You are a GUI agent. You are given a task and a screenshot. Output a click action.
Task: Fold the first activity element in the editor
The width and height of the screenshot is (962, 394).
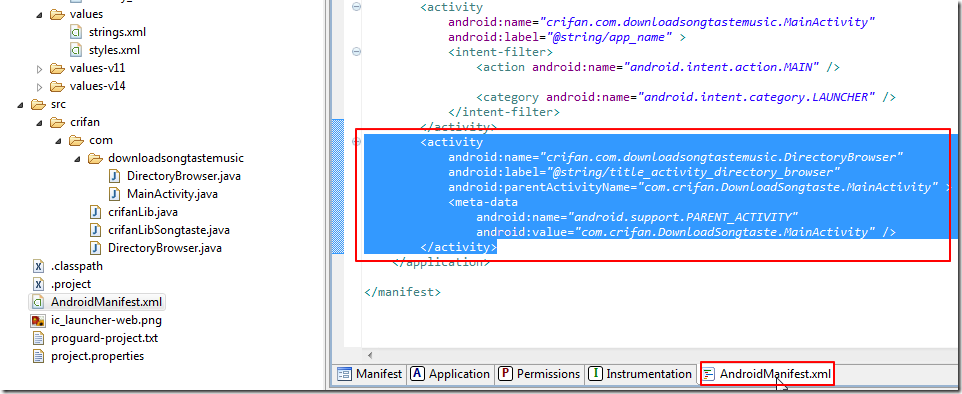point(356,7)
